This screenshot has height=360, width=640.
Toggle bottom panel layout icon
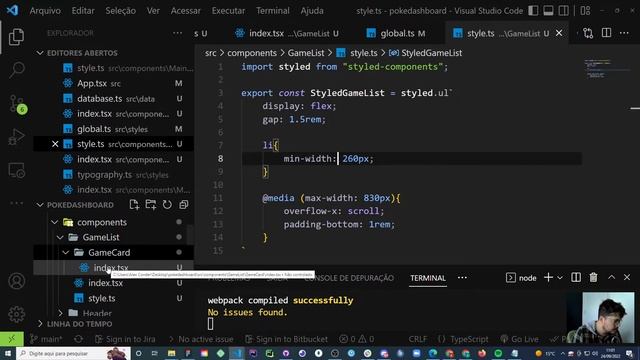coord(548,11)
